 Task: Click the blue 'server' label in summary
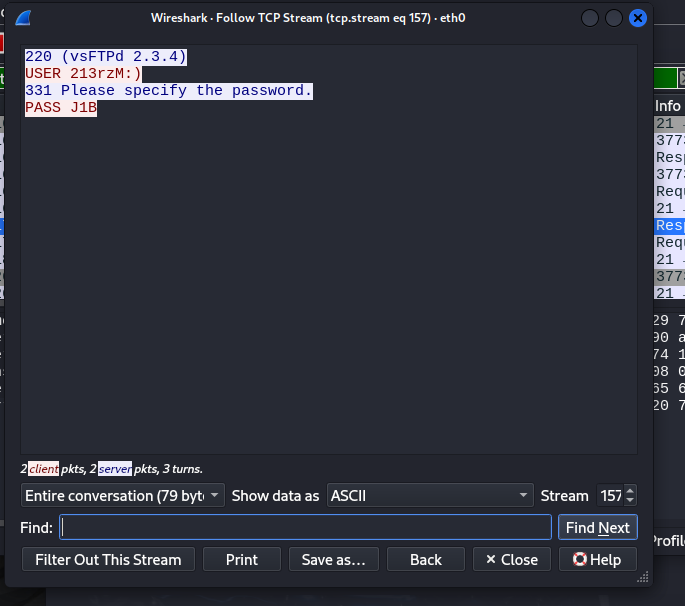click(115, 469)
